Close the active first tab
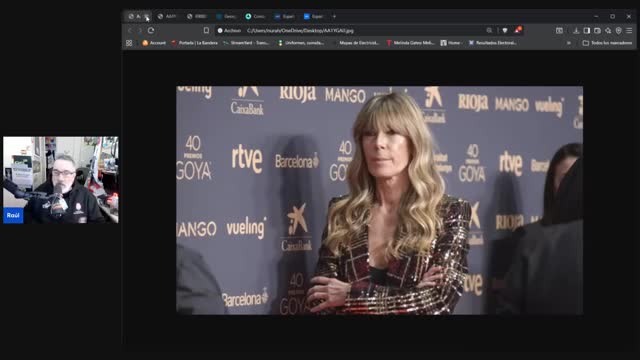The height and width of the screenshot is (360, 640). pos(147,17)
